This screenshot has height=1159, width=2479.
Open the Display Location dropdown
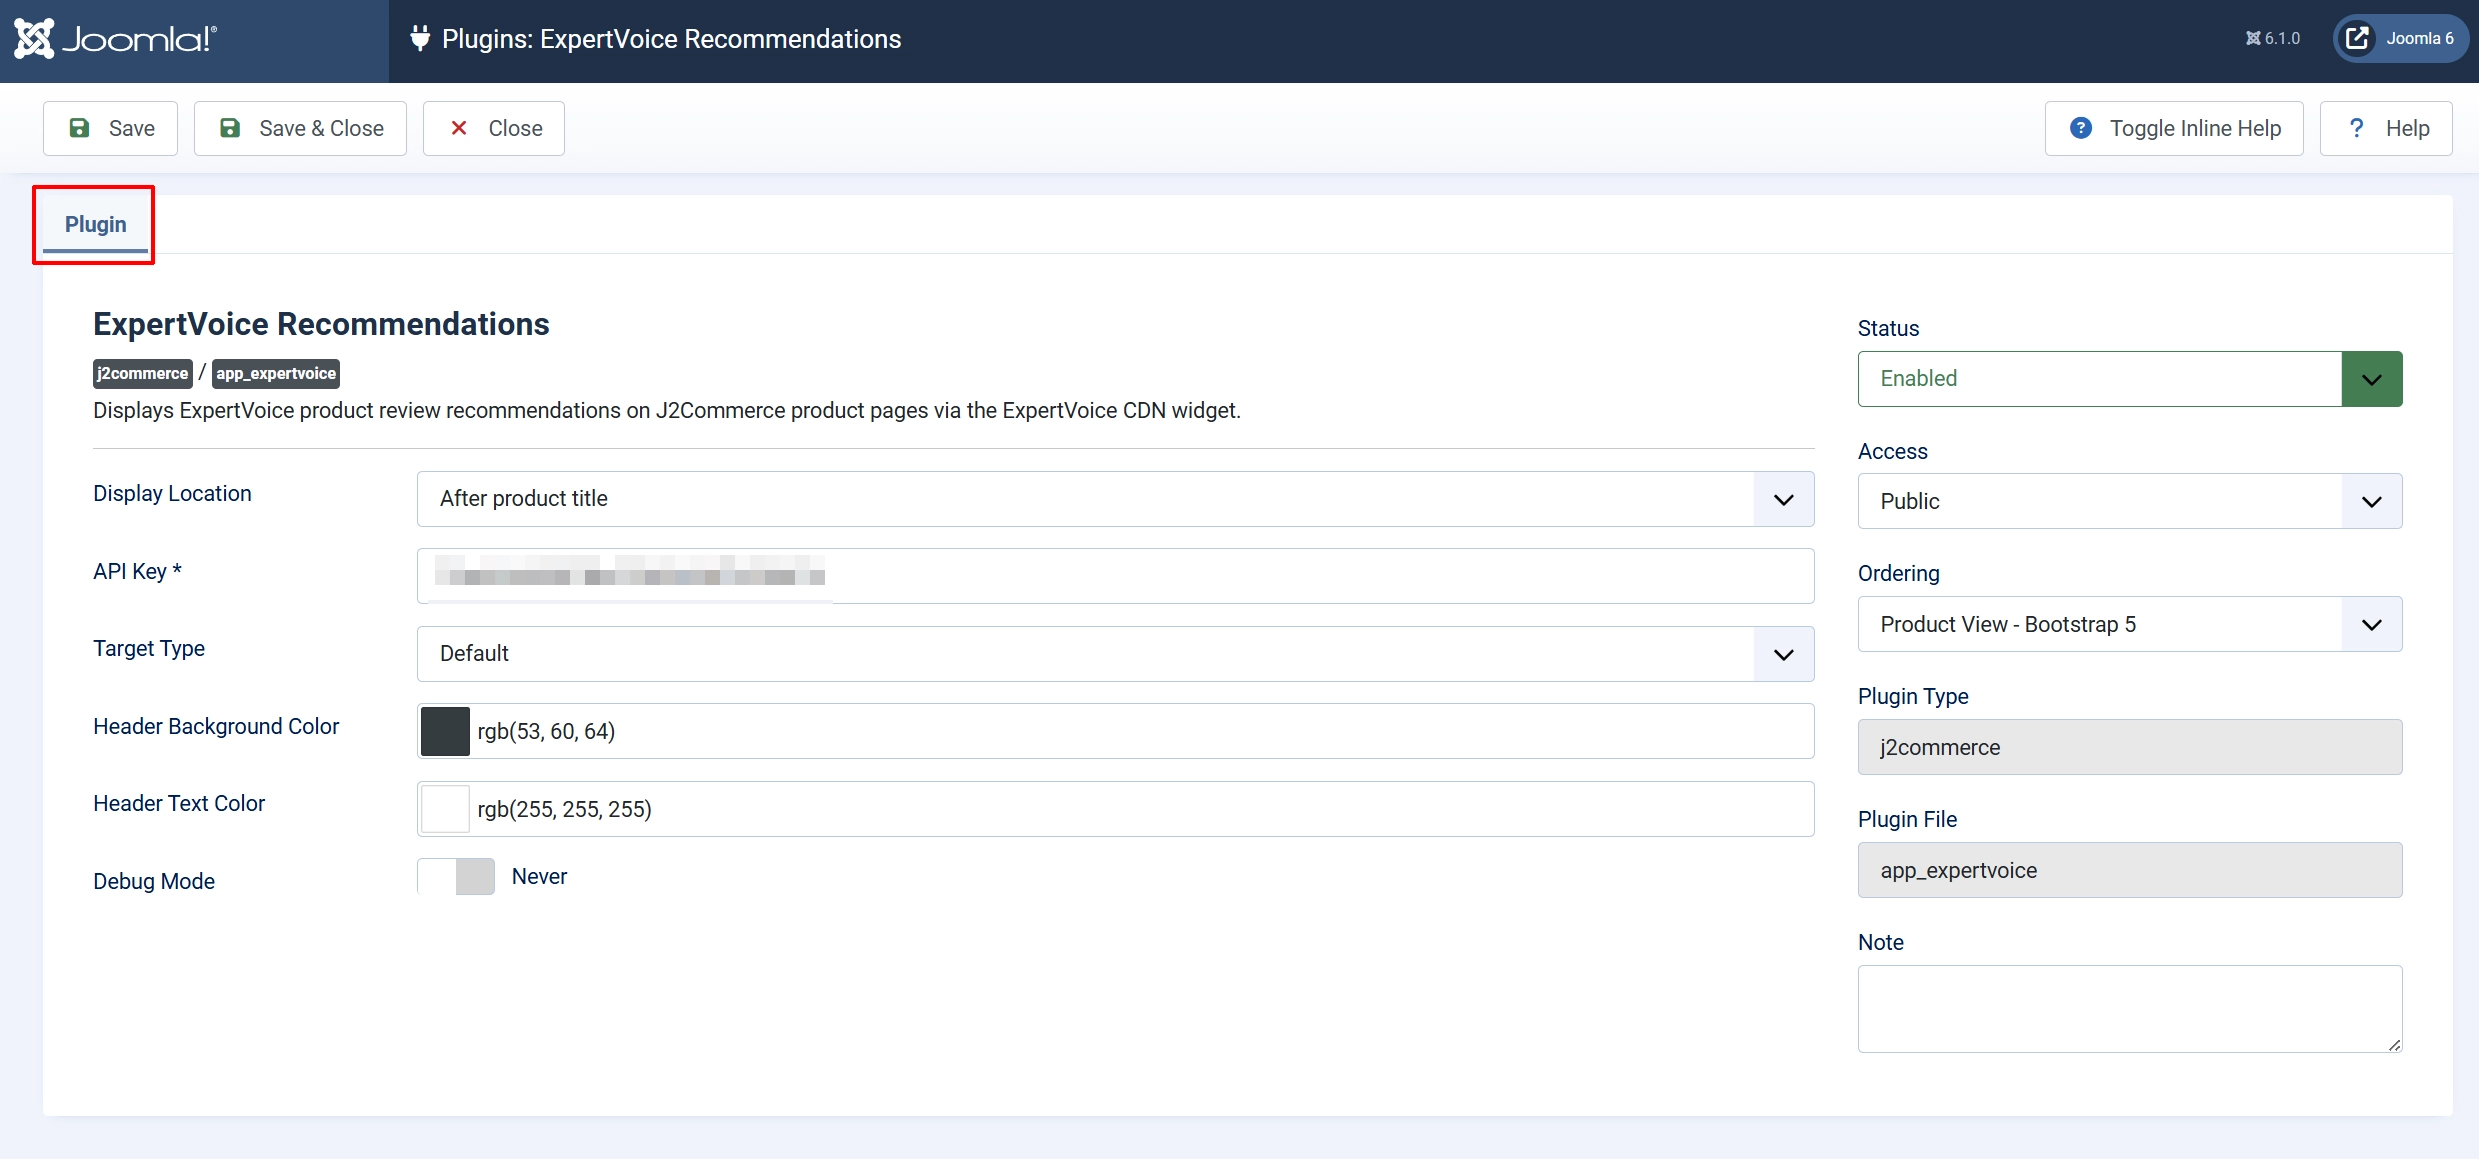pyautogui.click(x=1115, y=499)
